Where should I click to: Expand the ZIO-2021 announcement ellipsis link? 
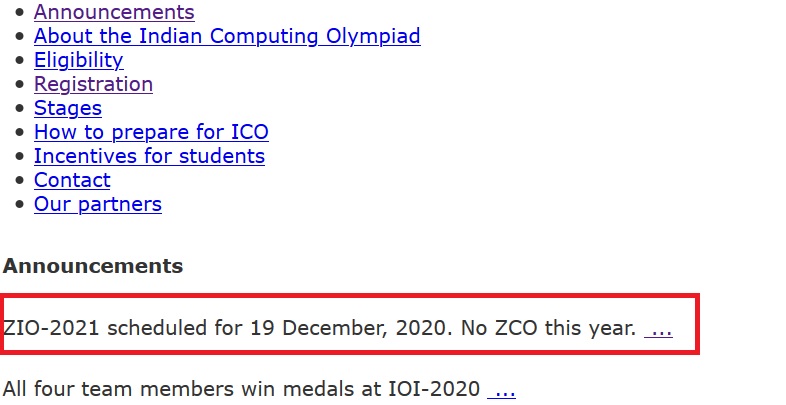pos(658,328)
